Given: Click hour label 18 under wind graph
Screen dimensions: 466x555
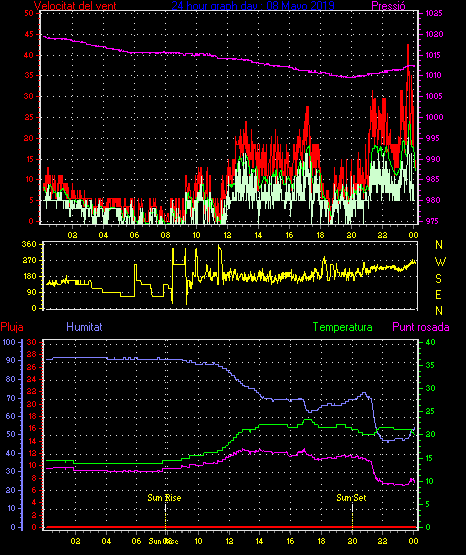Looking at the screenshot, I should [x=320, y=235].
